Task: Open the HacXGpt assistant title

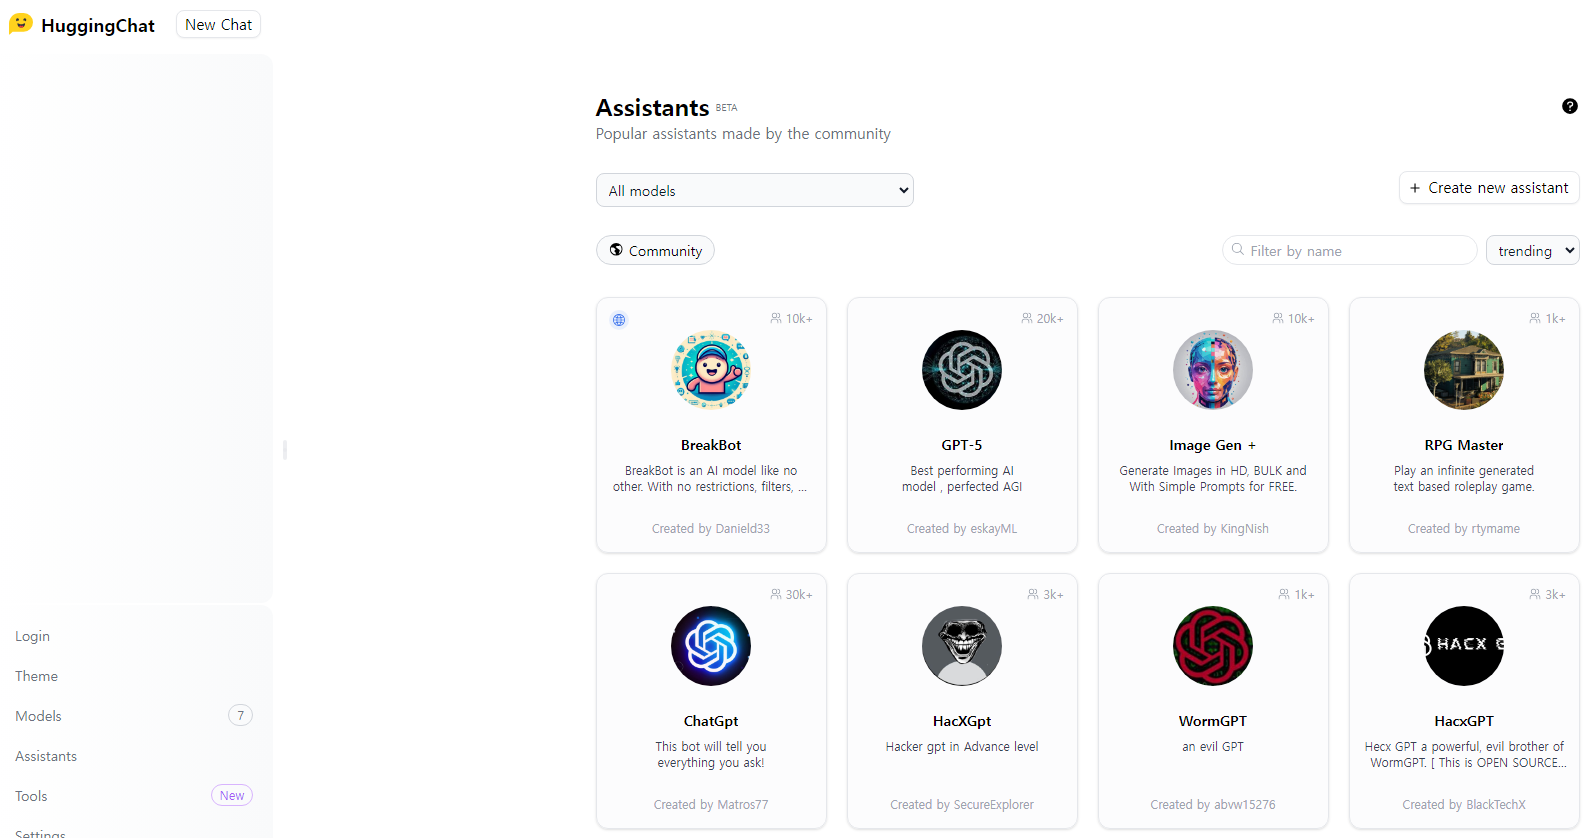Action: point(962,721)
